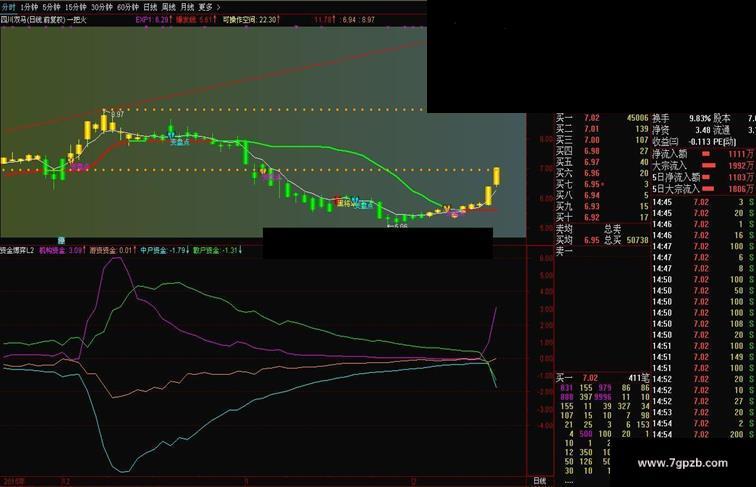
Task: Click the 9996 order in the queue
Action: pos(603,397)
